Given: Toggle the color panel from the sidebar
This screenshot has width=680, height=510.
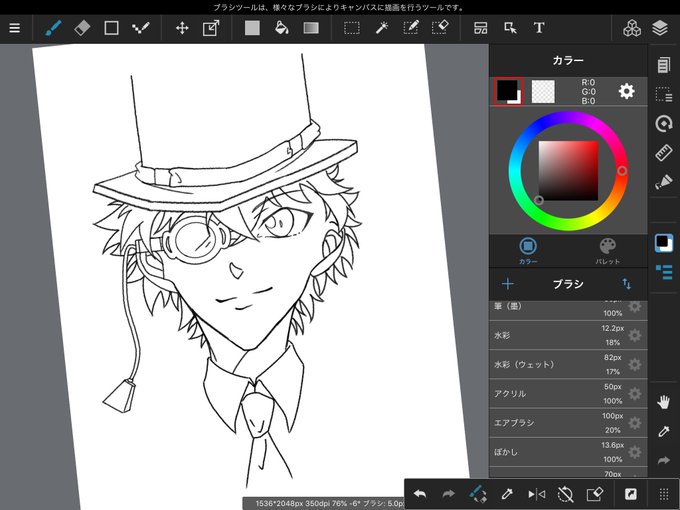Looking at the screenshot, I should 664,243.
